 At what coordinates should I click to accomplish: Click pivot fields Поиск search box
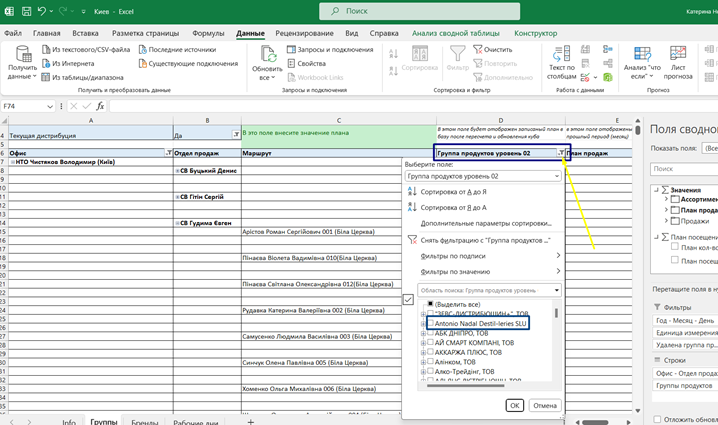[684, 169]
